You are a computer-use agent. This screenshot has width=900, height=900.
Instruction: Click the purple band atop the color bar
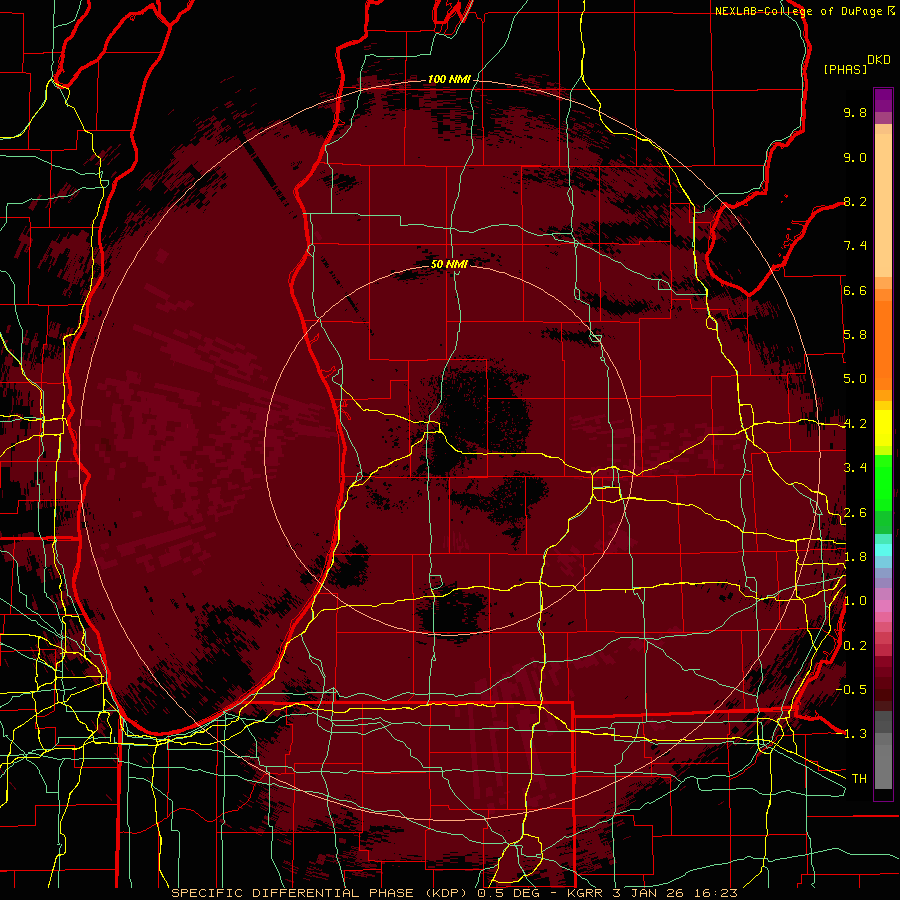tap(883, 100)
